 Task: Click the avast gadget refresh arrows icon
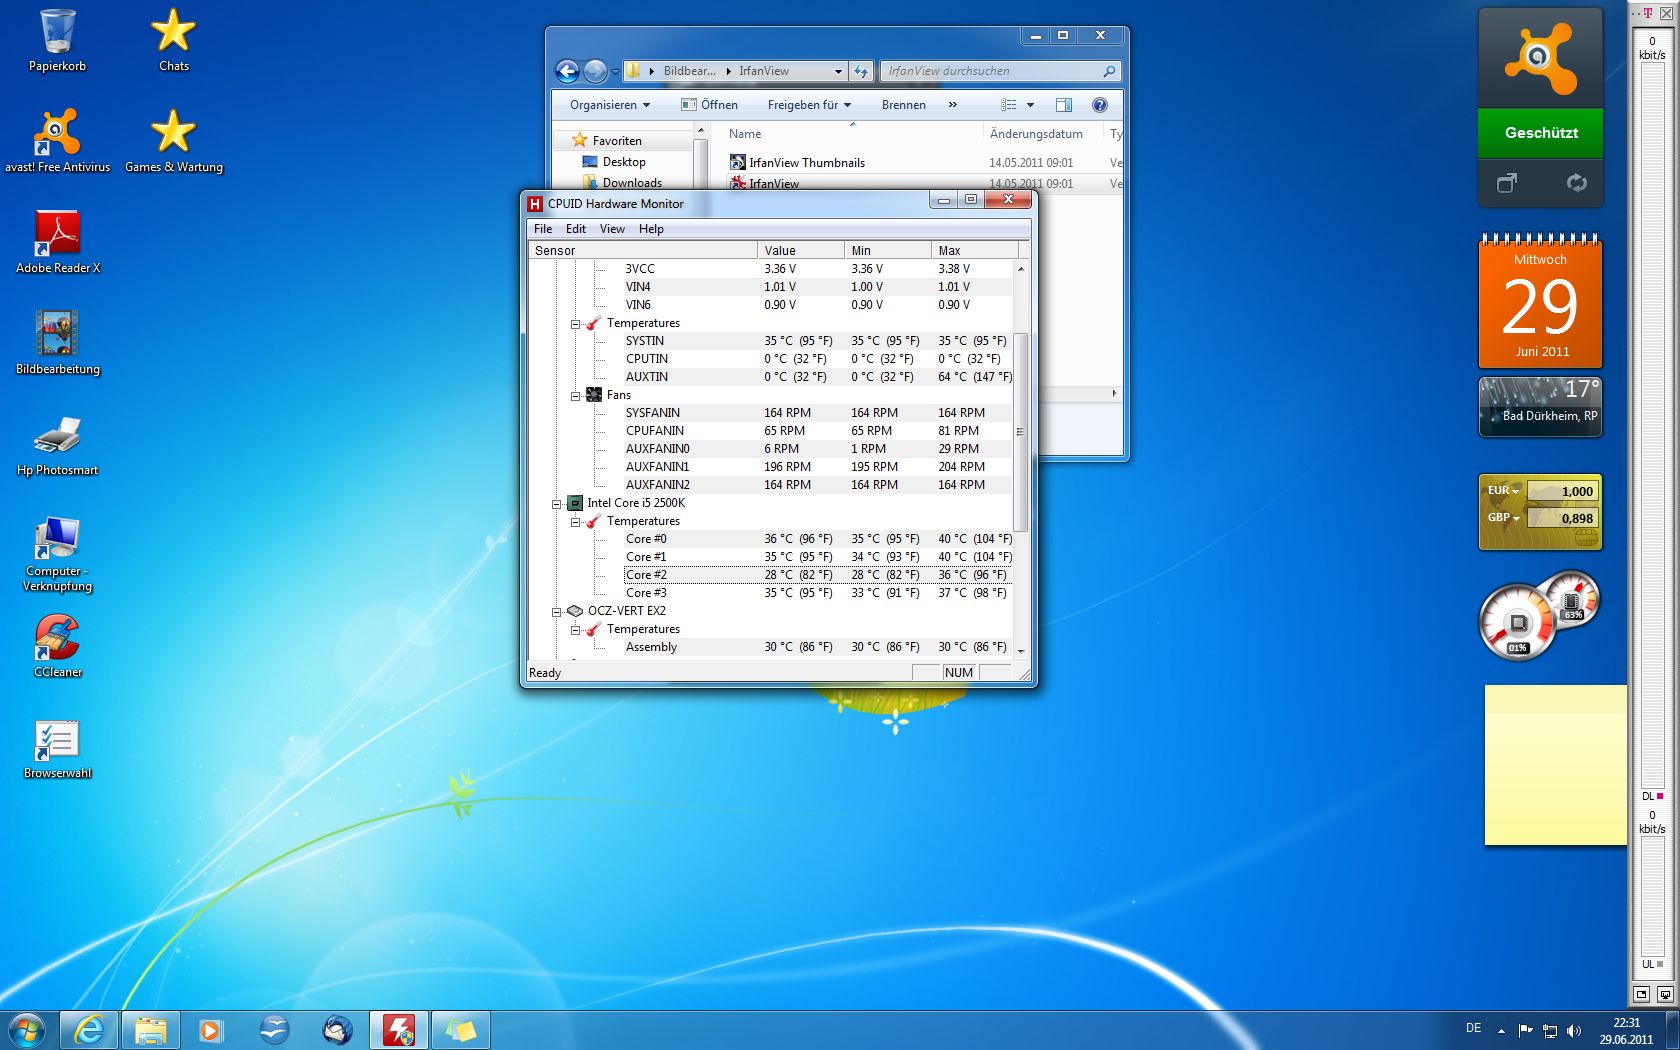tap(1576, 183)
